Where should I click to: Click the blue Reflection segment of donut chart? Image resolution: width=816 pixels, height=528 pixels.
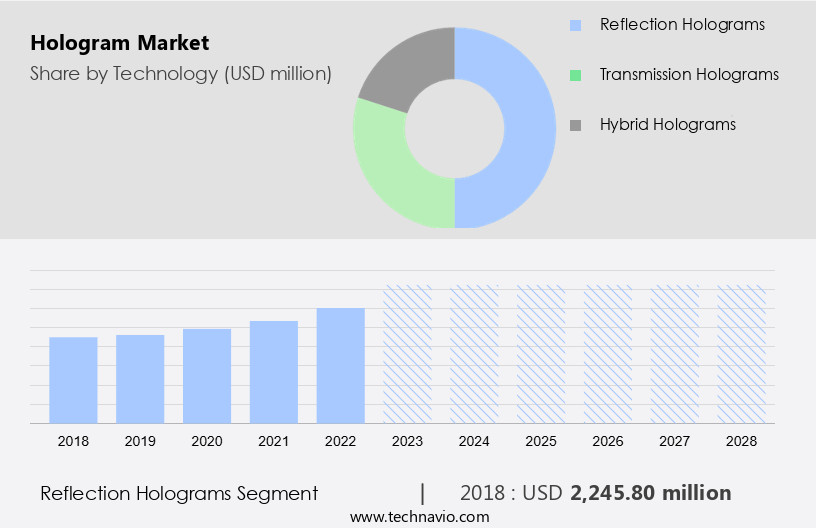(528, 127)
